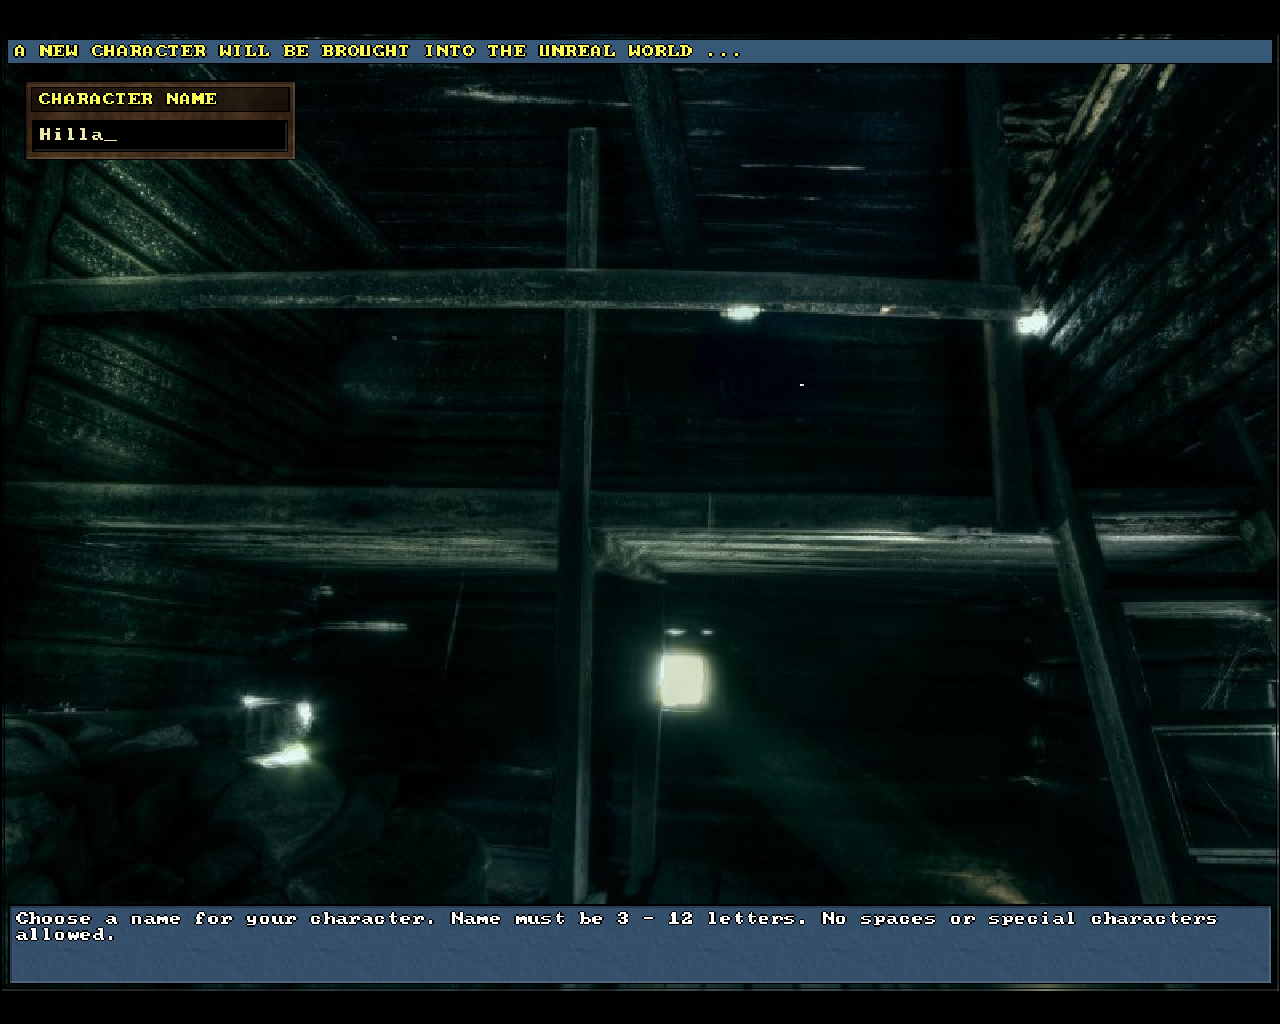Click the upper horizontal wooden beam

[x=500, y=290]
